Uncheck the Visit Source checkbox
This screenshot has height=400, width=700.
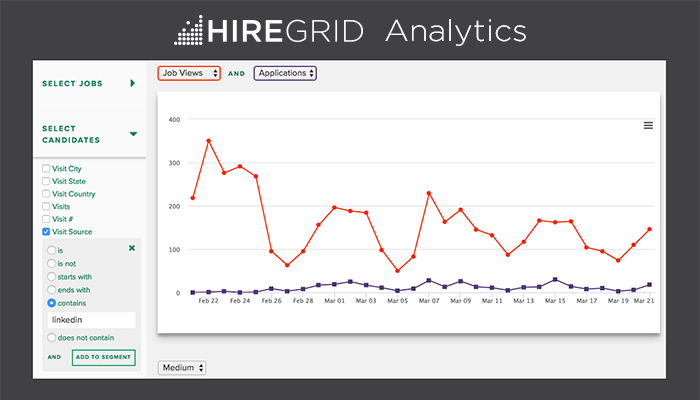pos(46,231)
